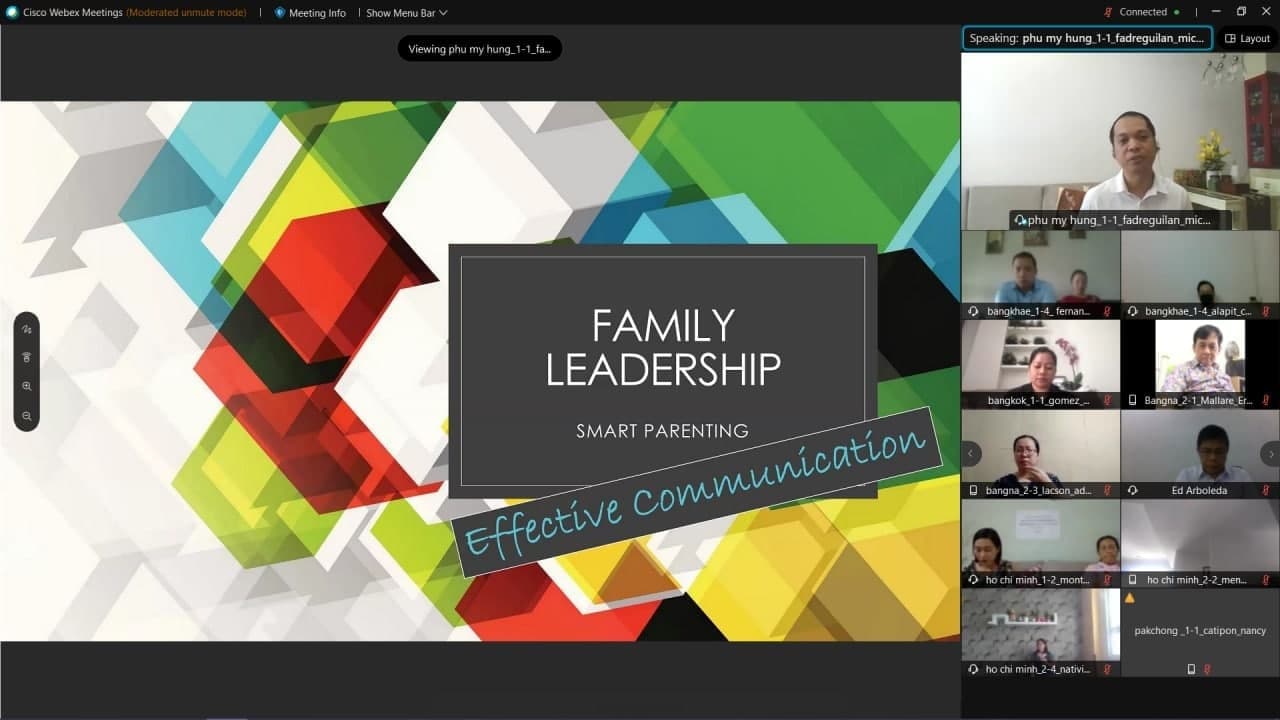Image resolution: width=1280 pixels, height=720 pixels.
Task: Select the ho chi minh_1-2_mont video thumbnail
Action: coord(1040,543)
